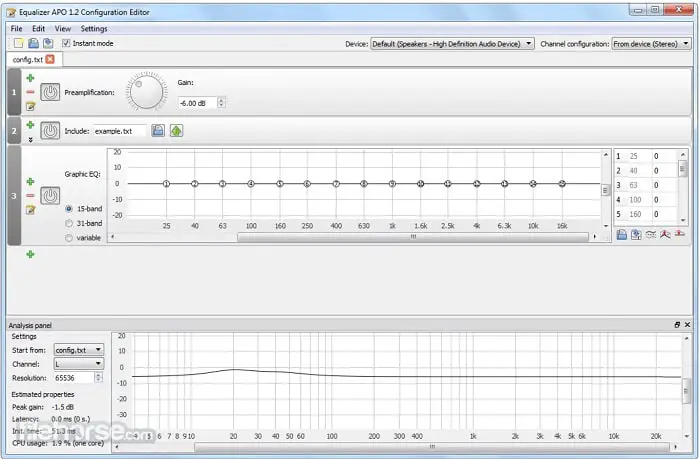Viewport: 700px width, 459px height.
Task: Add a filter above the Include row
Action: tap(30, 125)
